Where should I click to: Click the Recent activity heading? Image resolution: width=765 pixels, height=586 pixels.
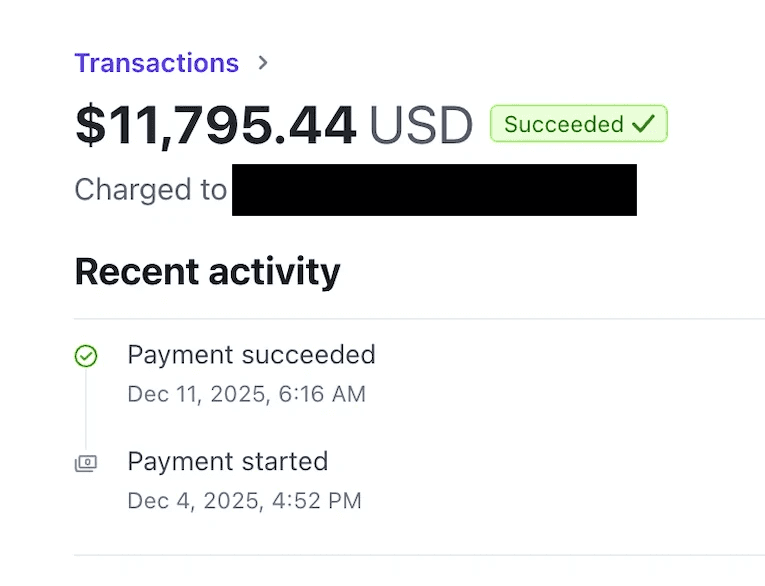tap(207, 271)
